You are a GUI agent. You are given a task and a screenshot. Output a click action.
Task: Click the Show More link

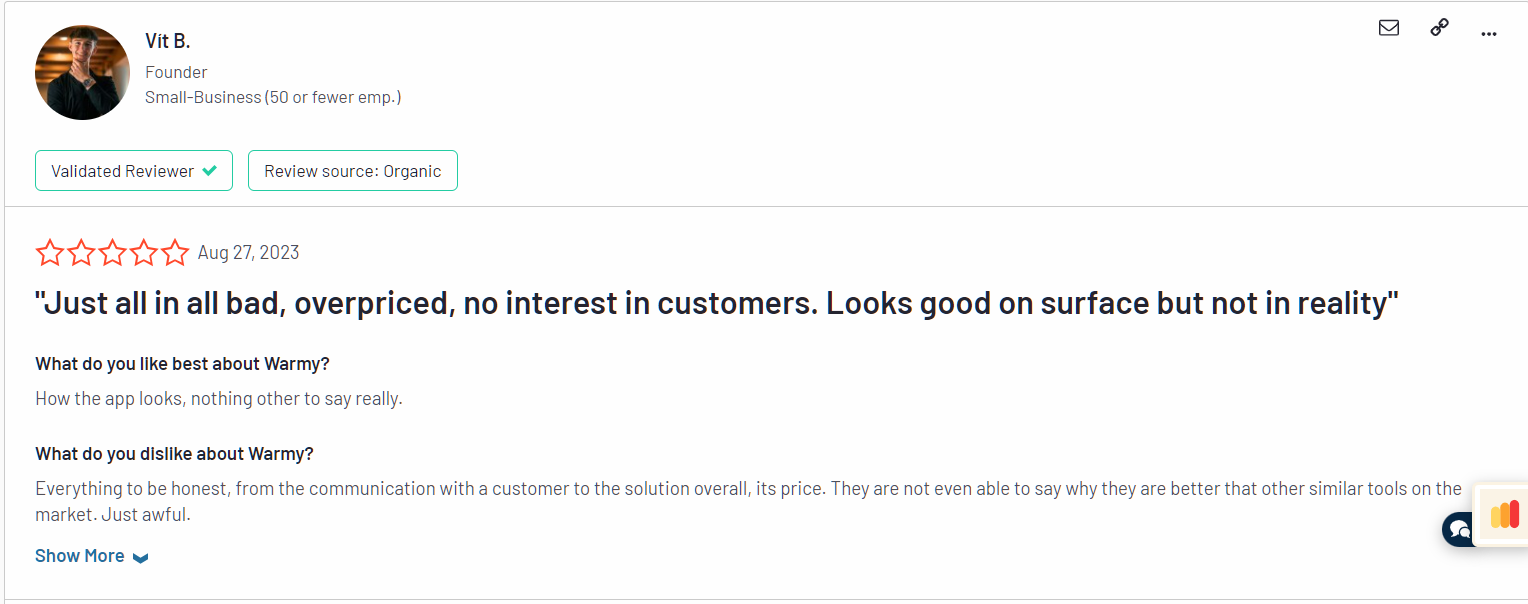(80, 556)
